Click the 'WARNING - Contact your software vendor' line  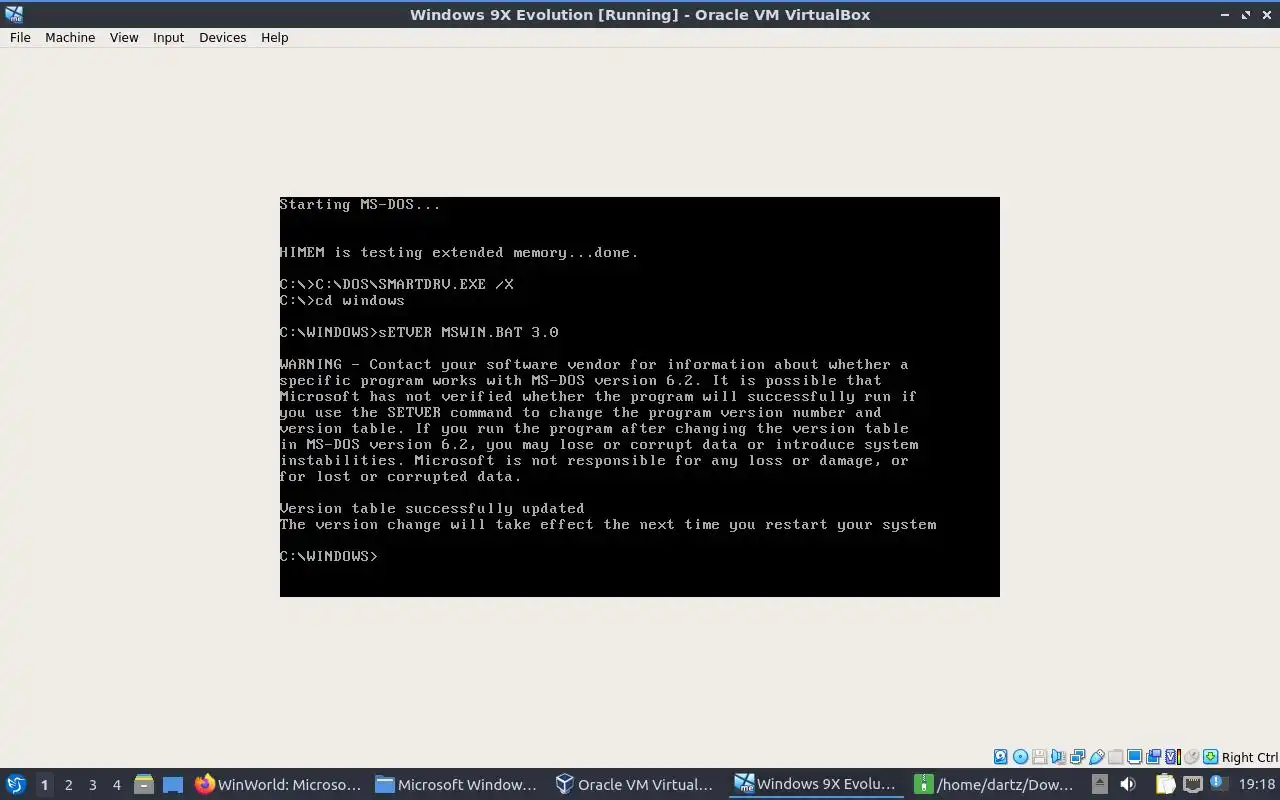[594, 364]
